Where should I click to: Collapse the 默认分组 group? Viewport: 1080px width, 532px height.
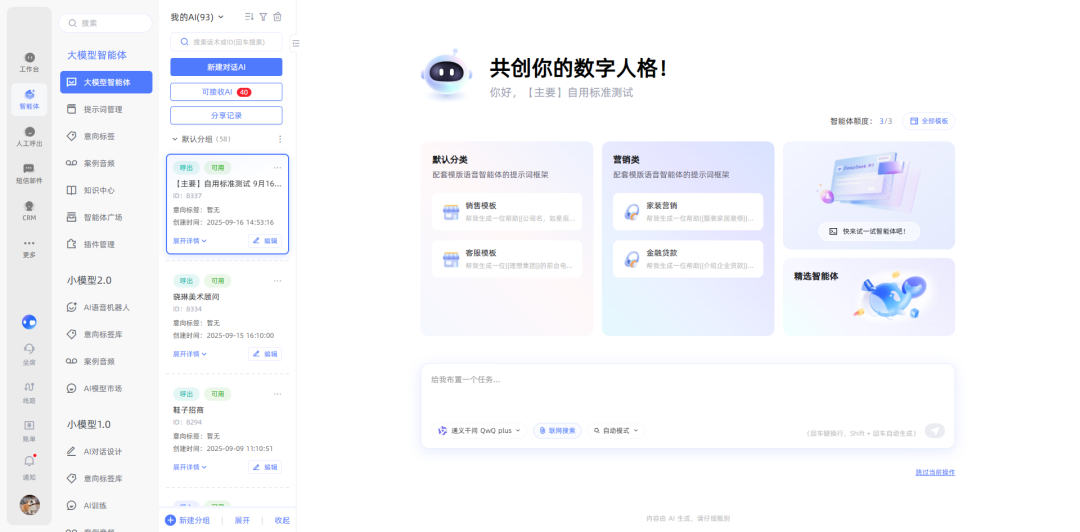tap(175, 139)
